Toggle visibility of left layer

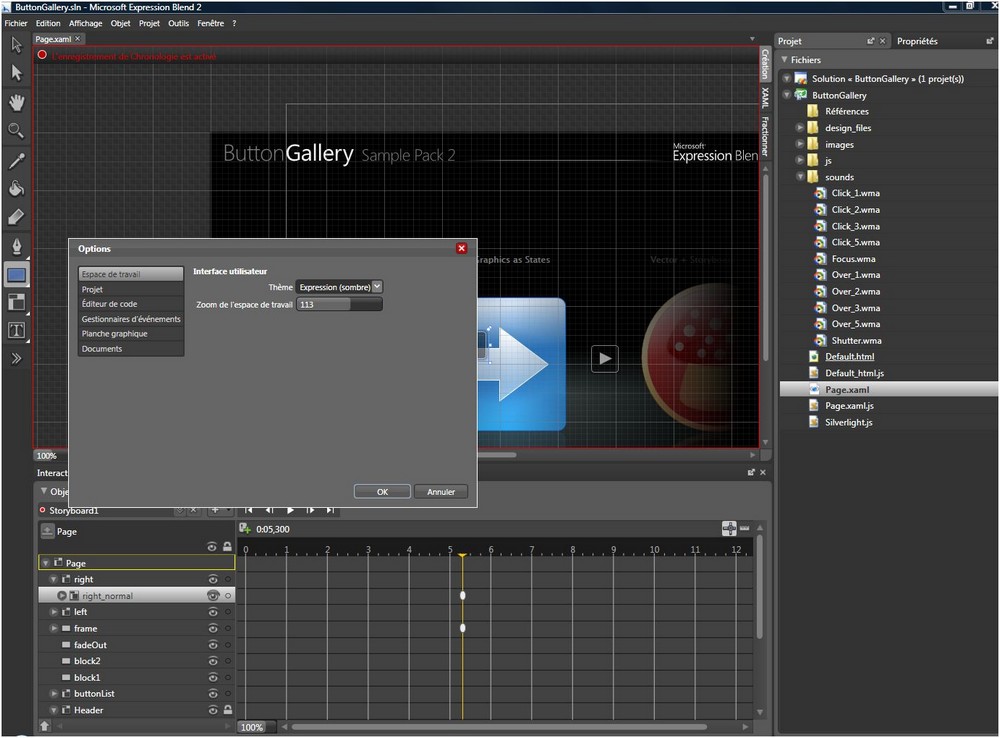(213, 612)
